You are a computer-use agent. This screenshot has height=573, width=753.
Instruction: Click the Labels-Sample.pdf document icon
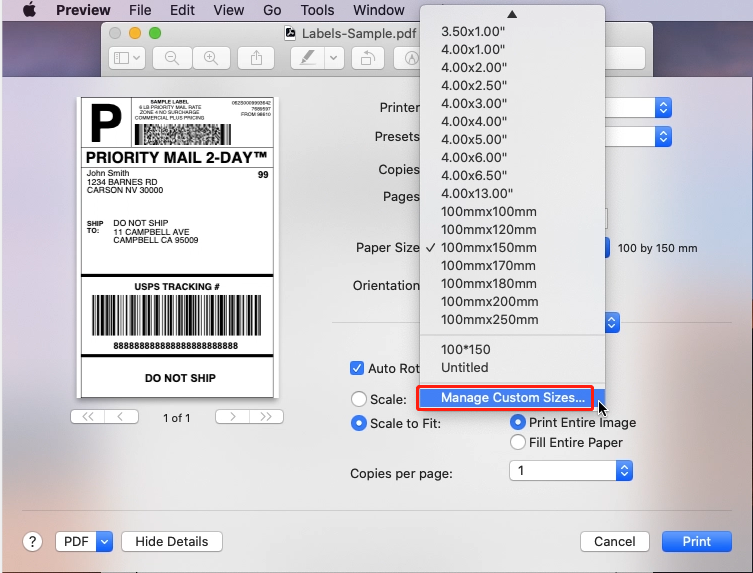291,33
